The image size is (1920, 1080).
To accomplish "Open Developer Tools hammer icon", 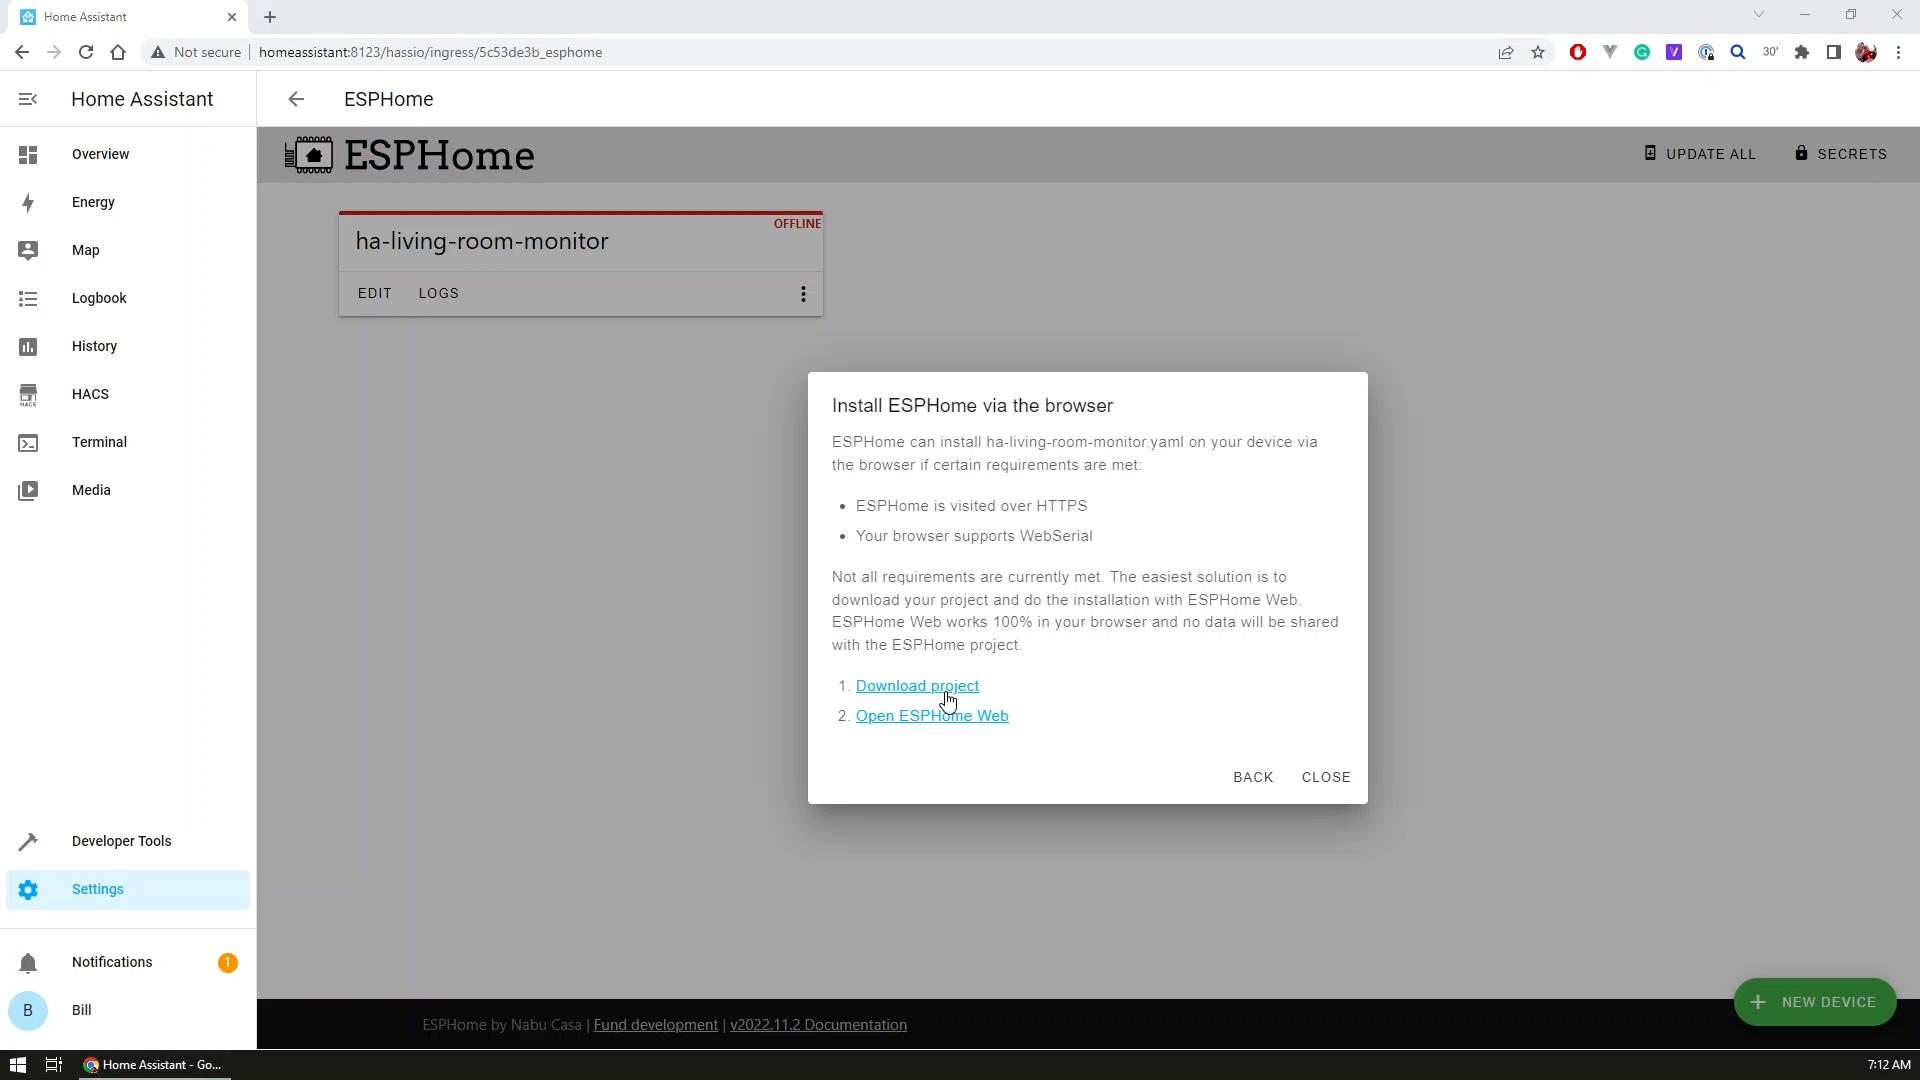I will (x=28, y=841).
